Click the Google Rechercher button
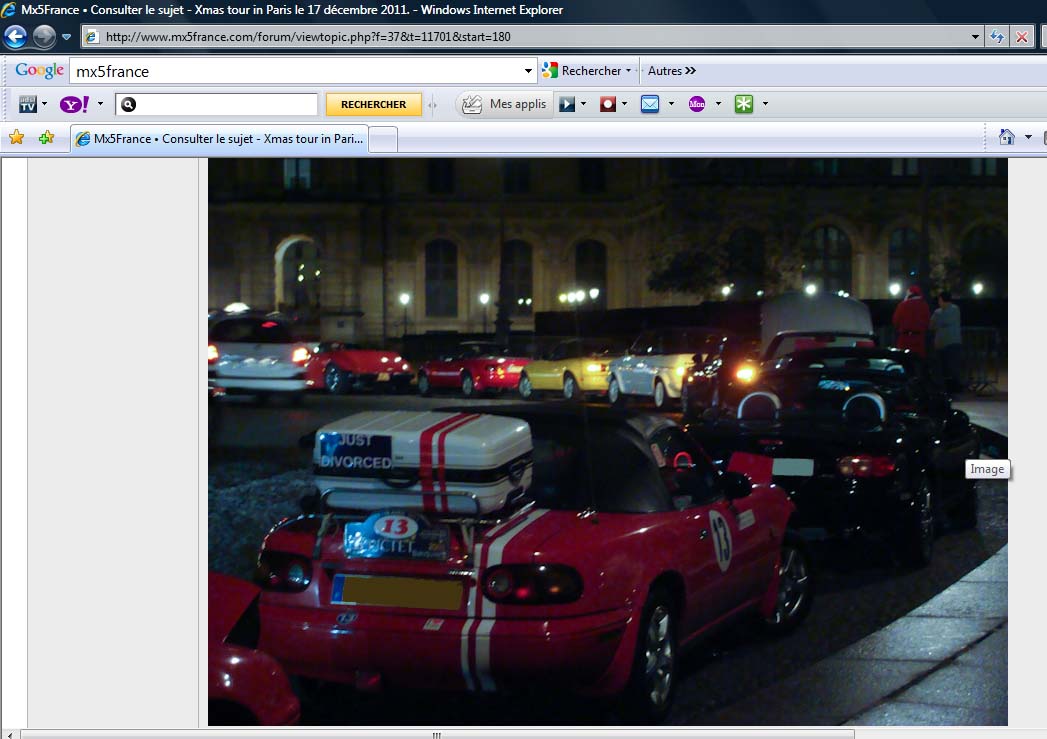 point(582,71)
